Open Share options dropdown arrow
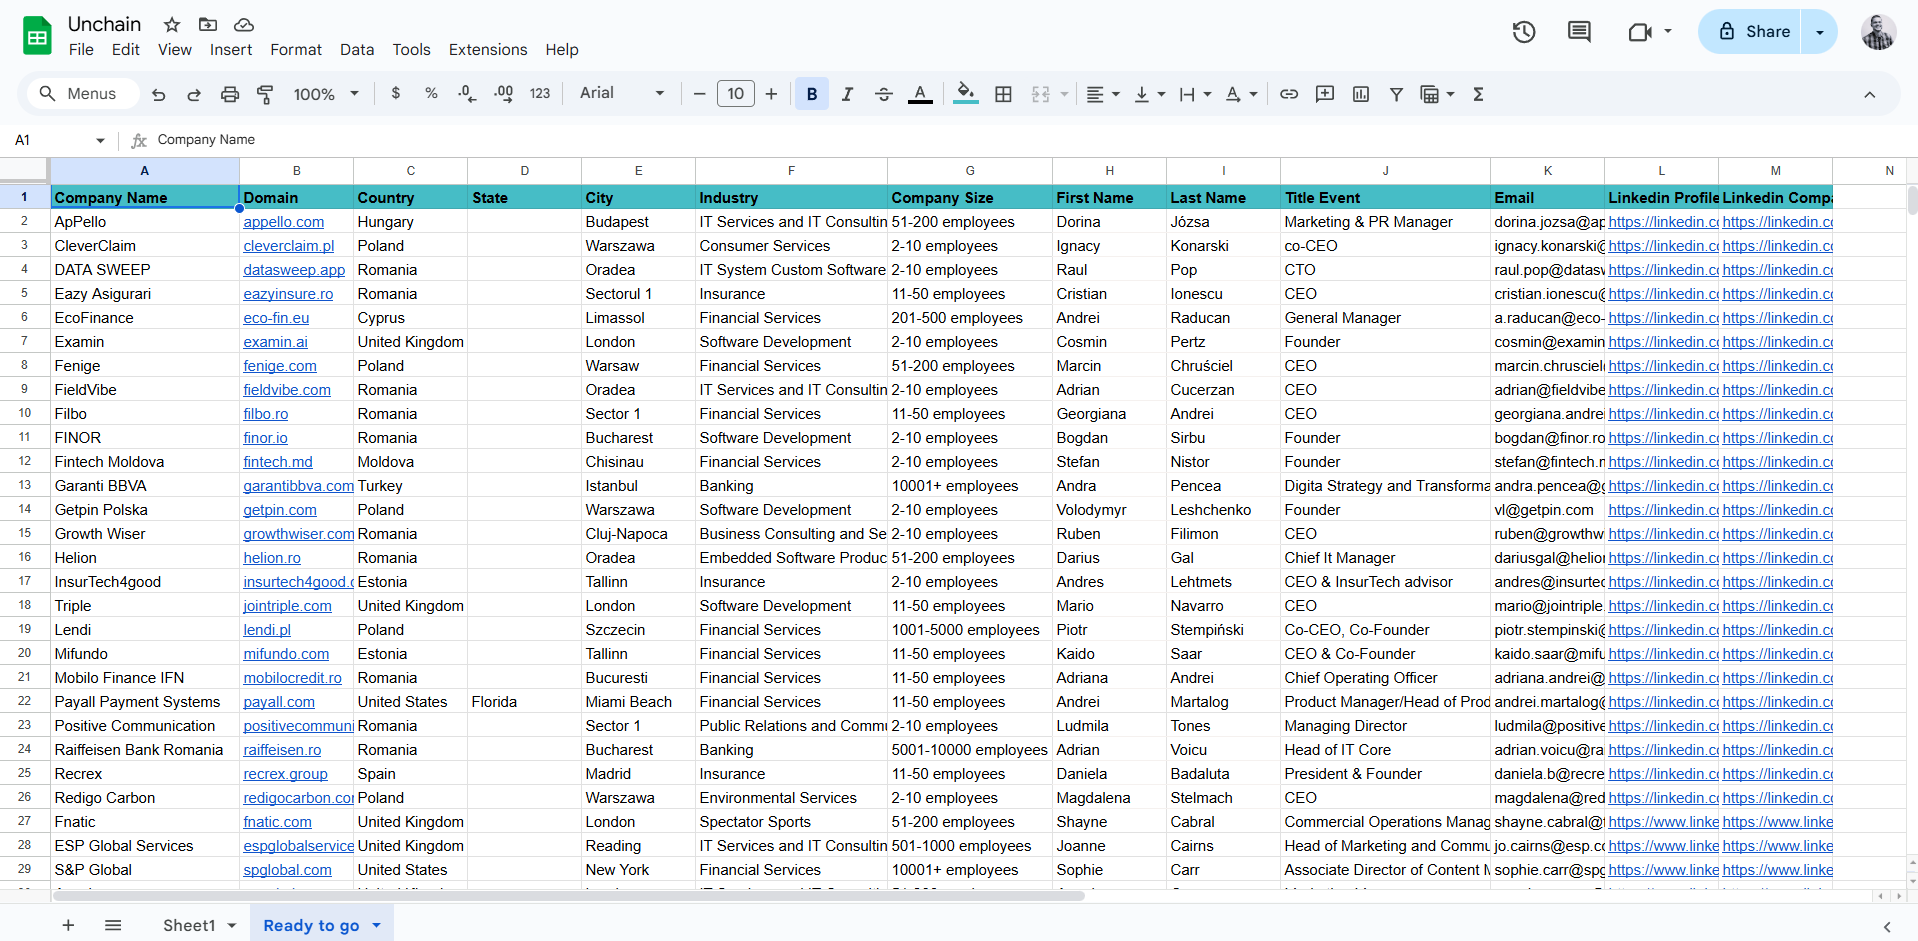 pyautogui.click(x=1820, y=32)
